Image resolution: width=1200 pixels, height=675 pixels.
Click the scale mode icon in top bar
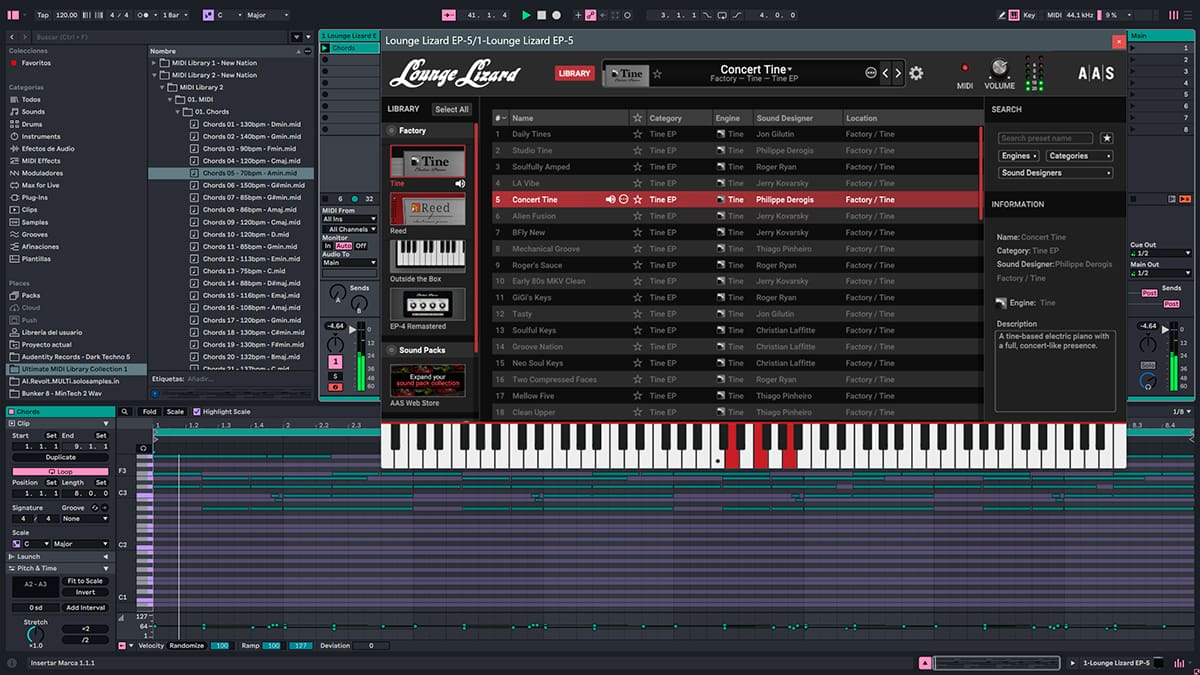coord(208,15)
